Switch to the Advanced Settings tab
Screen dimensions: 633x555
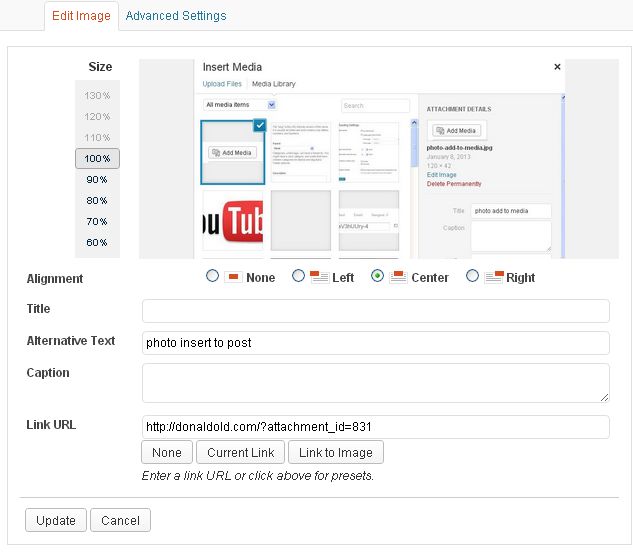coord(176,16)
